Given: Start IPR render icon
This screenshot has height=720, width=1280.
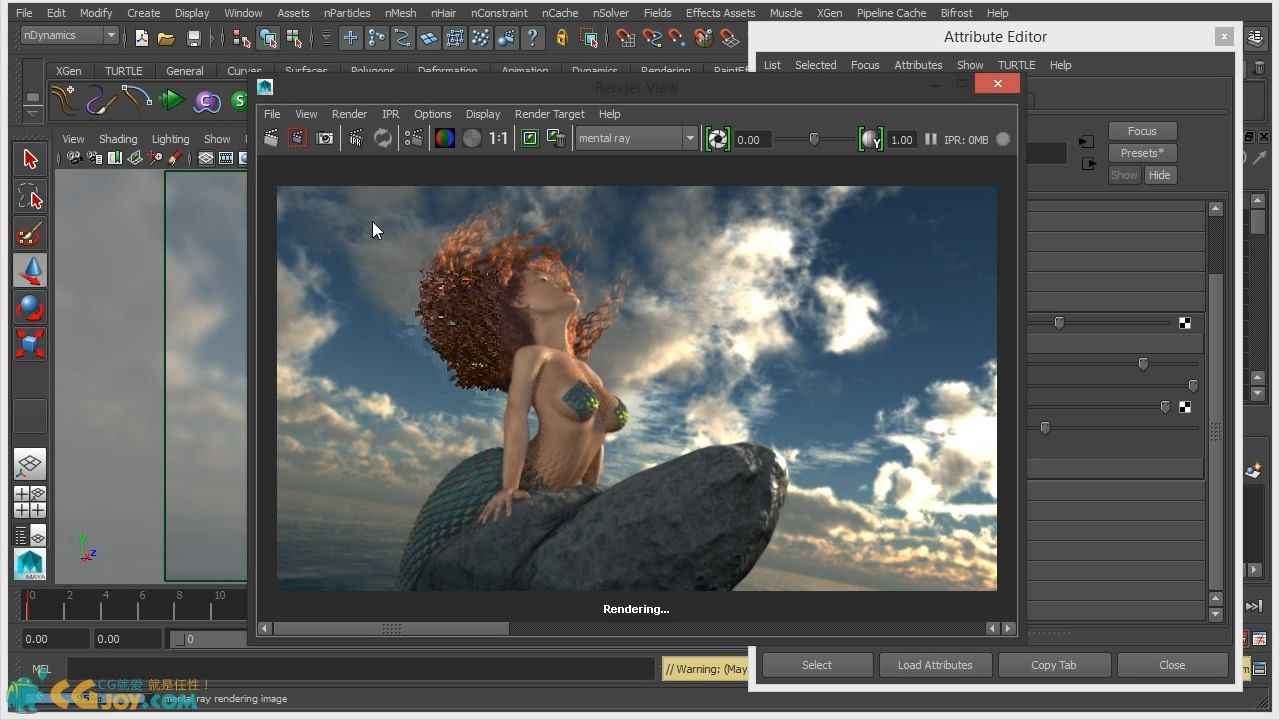Looking at the screenshot, I should 355,139.
